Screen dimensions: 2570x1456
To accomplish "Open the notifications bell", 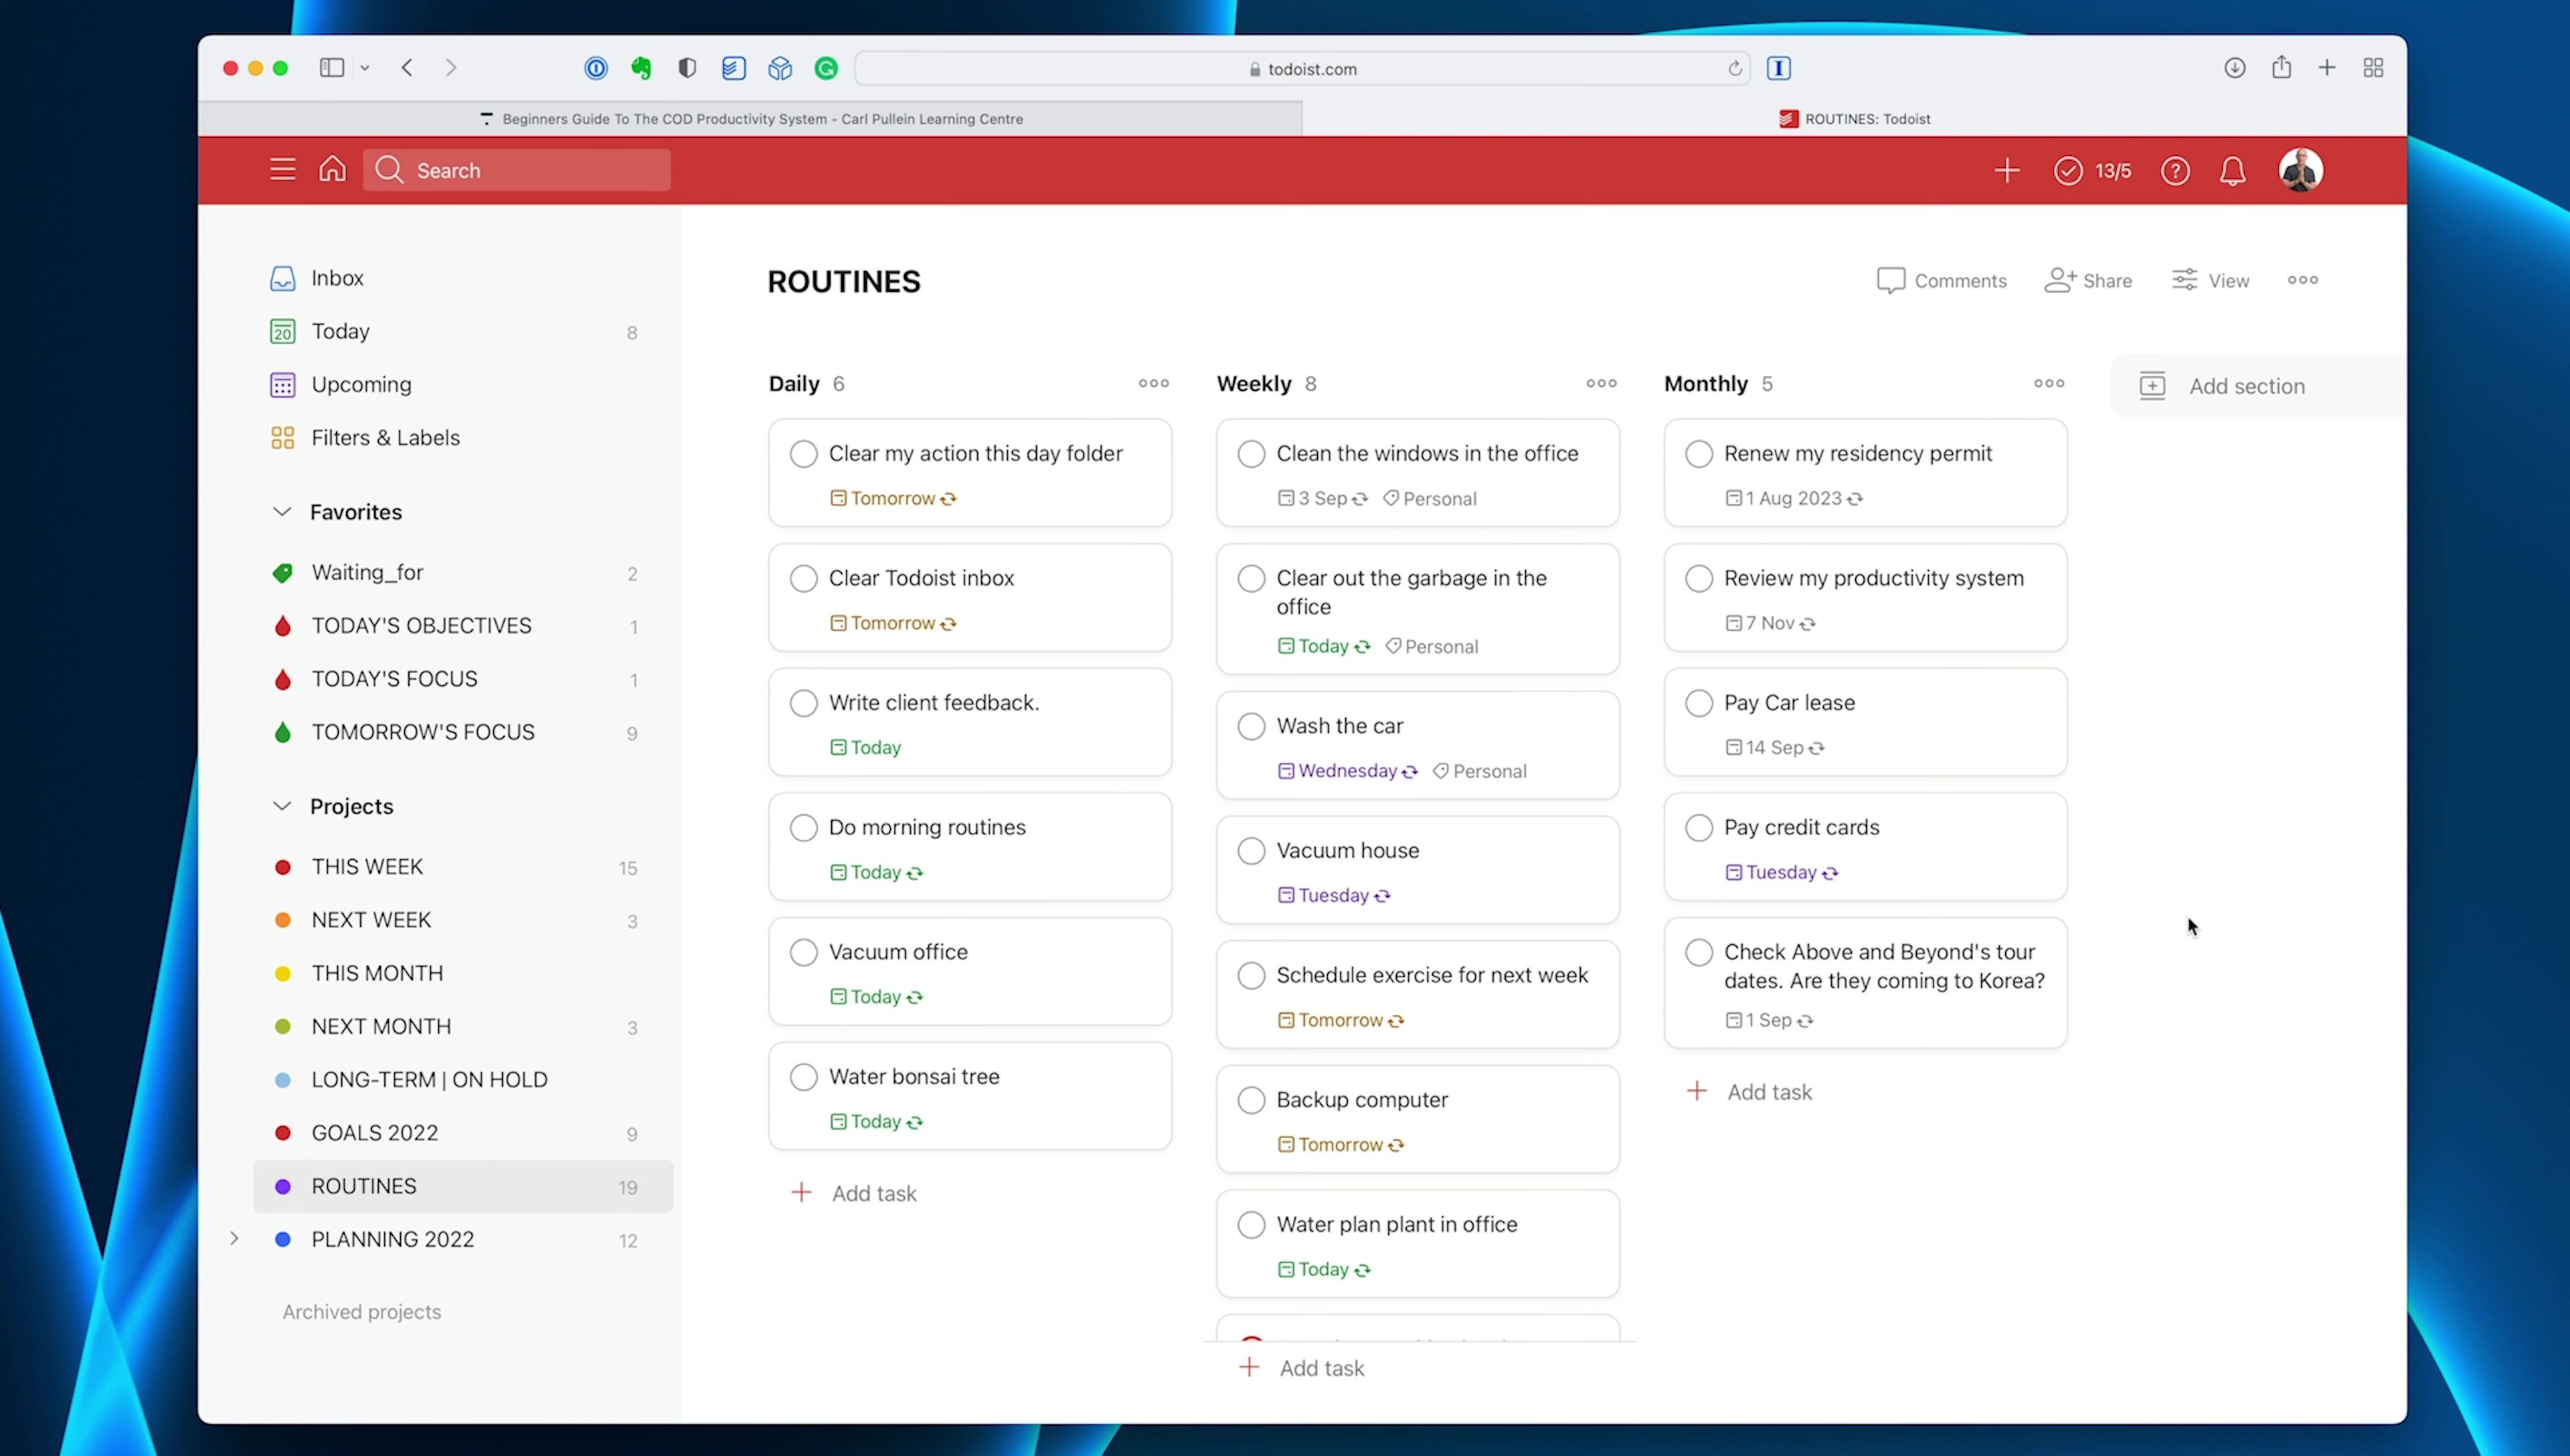I will pos(2232,171).
